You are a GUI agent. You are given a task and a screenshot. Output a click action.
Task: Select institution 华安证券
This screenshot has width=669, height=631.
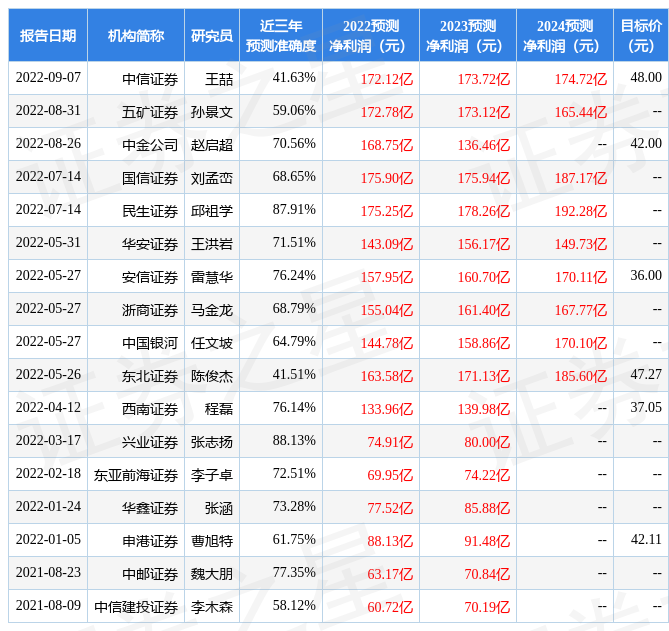click(150, 244)
